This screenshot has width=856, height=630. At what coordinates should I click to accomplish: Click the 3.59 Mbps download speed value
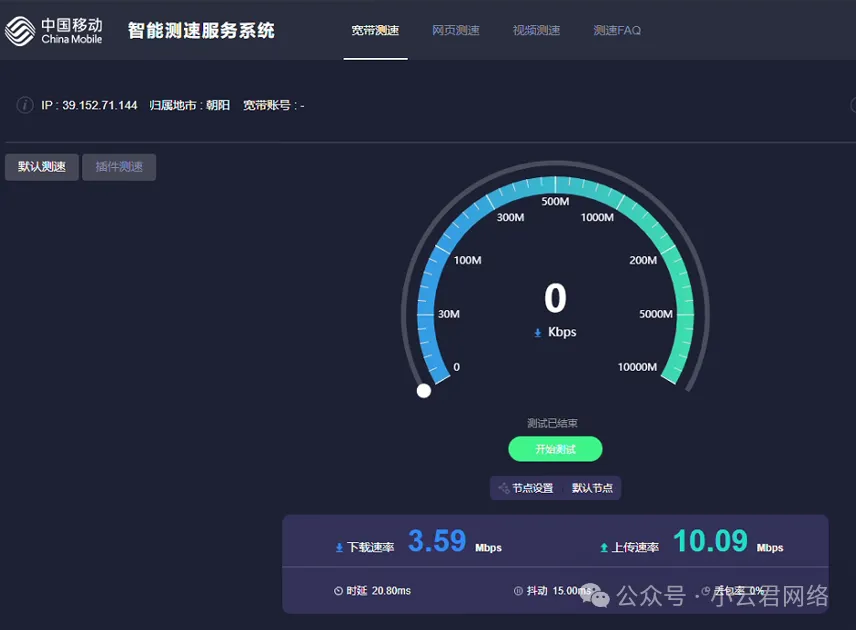pos(437,541)
